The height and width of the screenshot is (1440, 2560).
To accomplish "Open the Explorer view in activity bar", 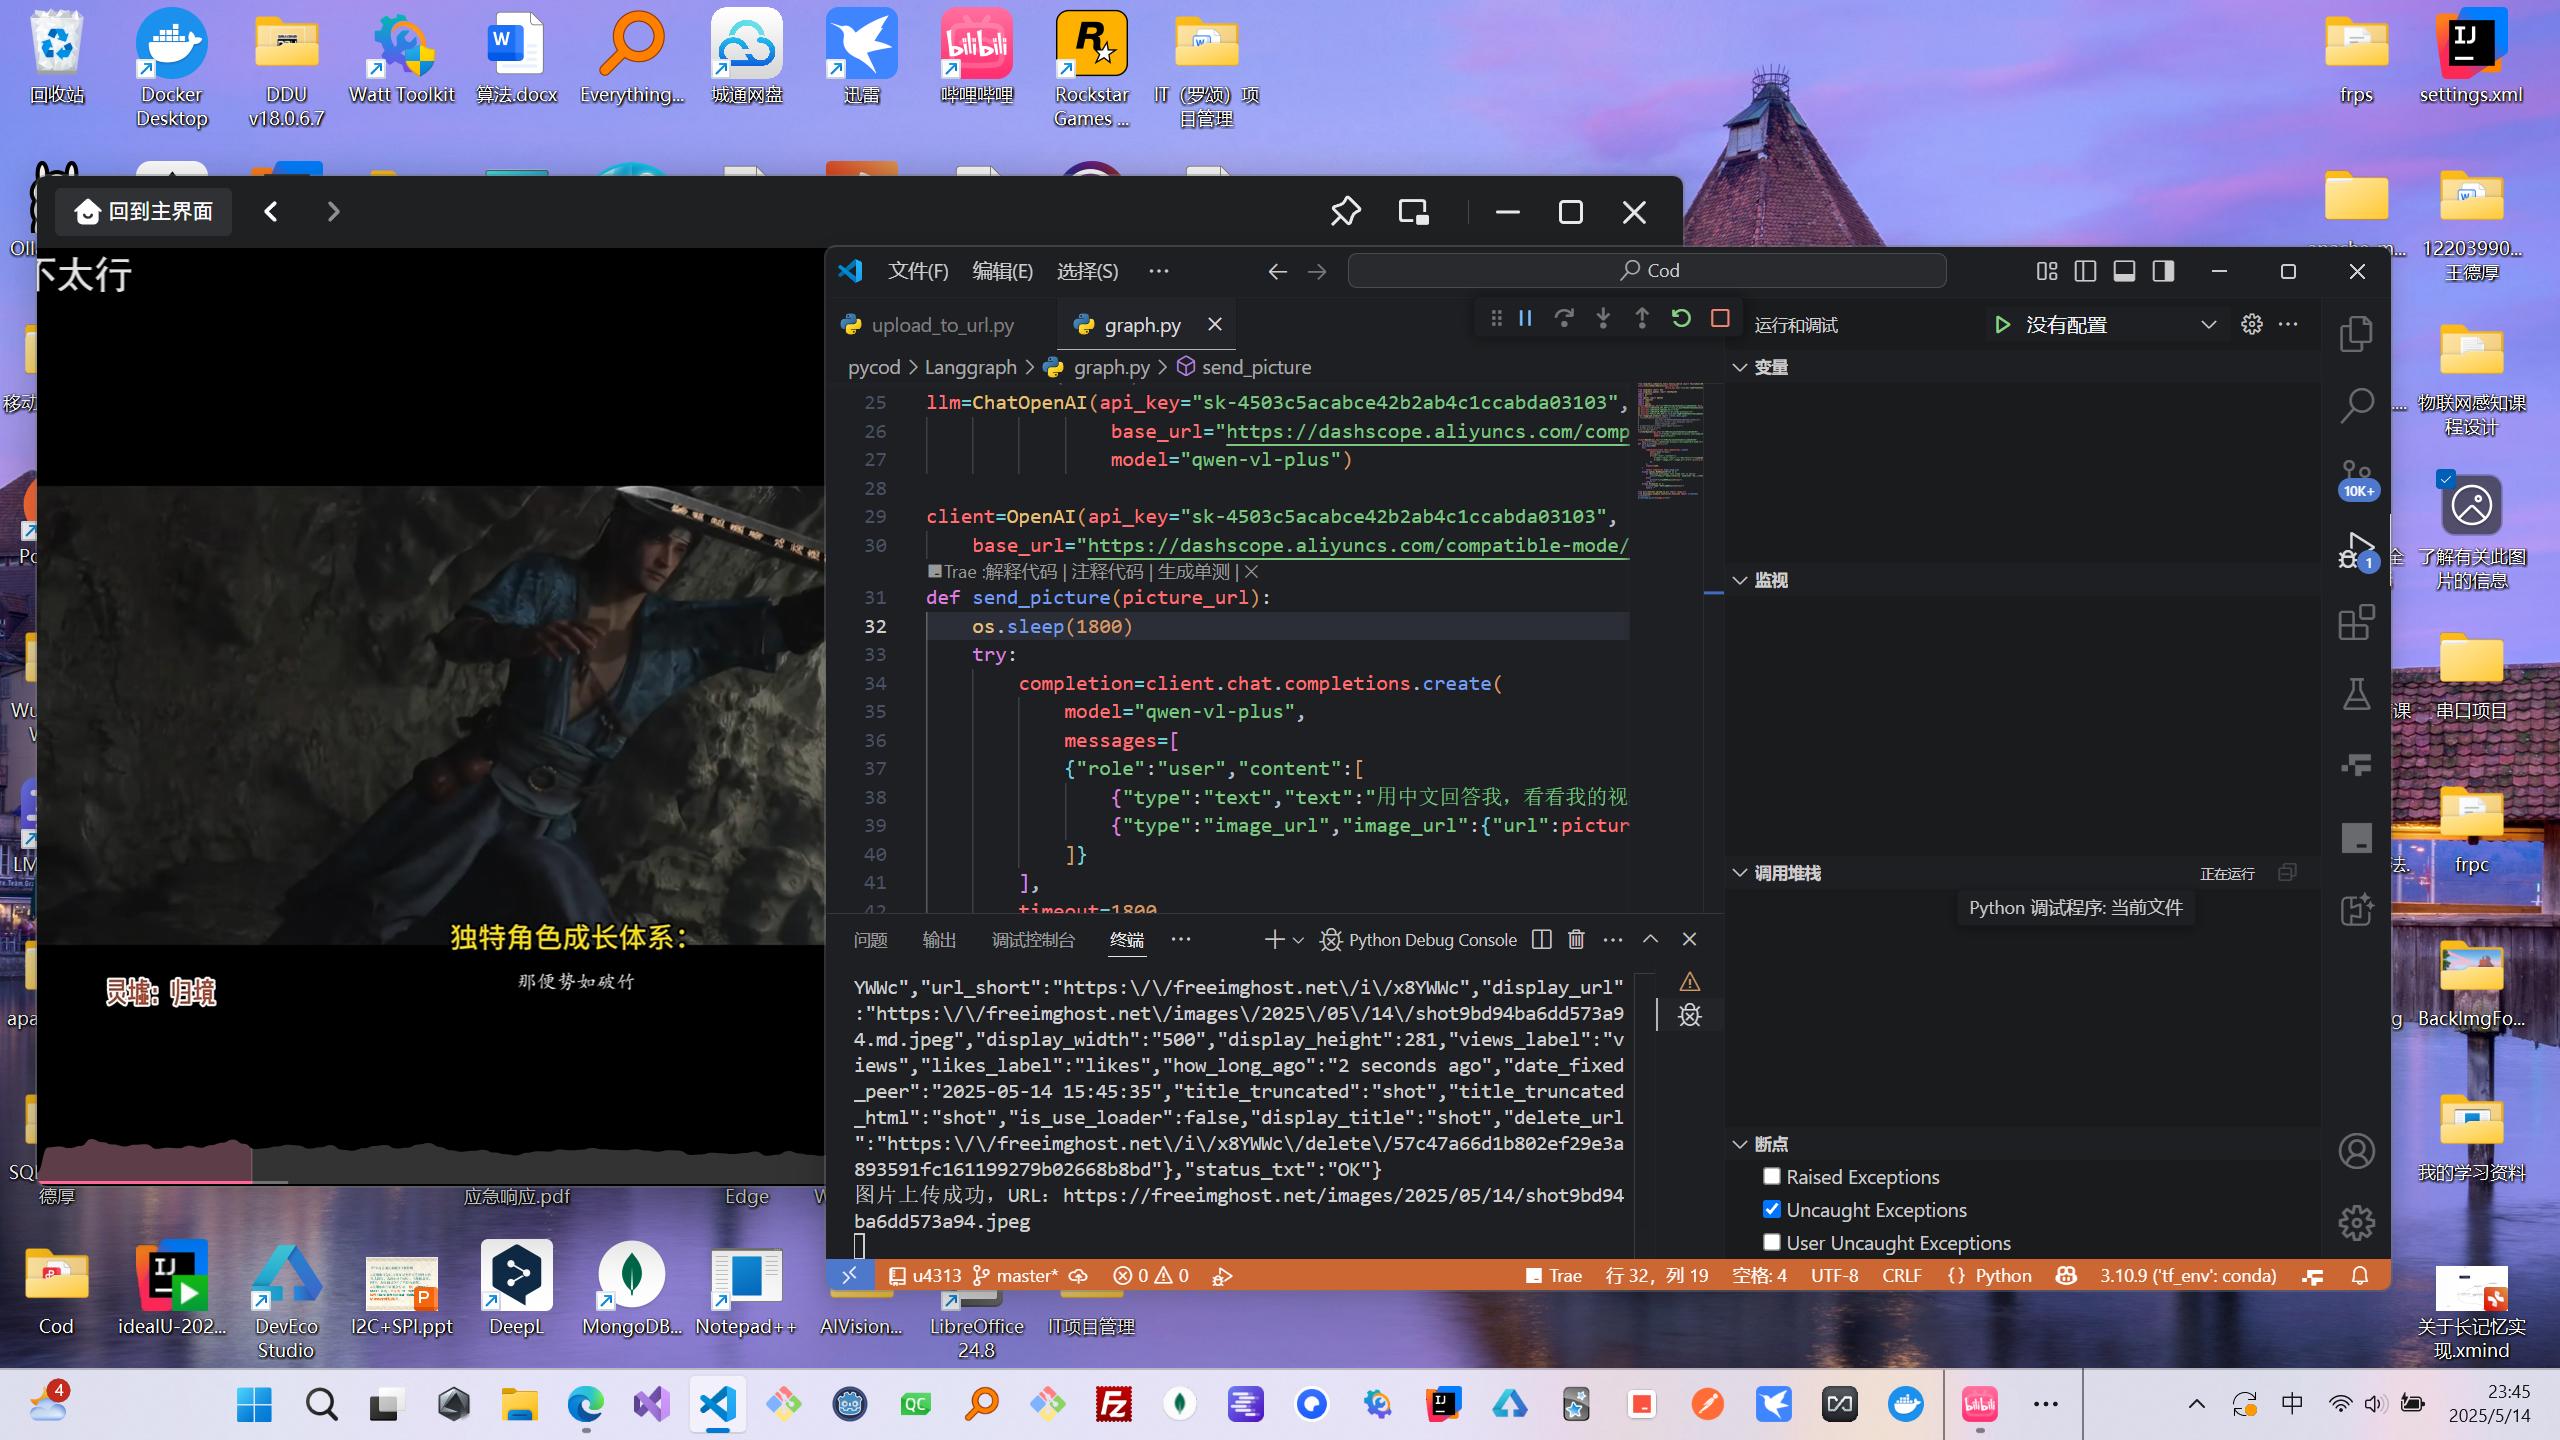I will click(x=2356, y=334).
